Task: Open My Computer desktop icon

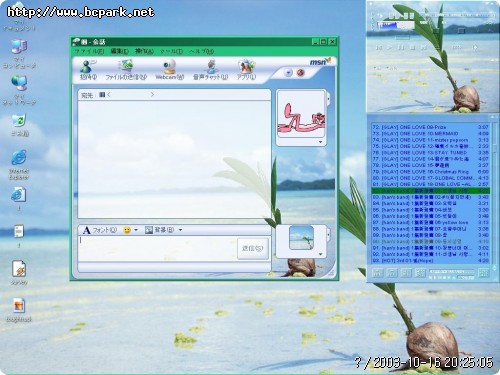Action: [x=19, y=54]
